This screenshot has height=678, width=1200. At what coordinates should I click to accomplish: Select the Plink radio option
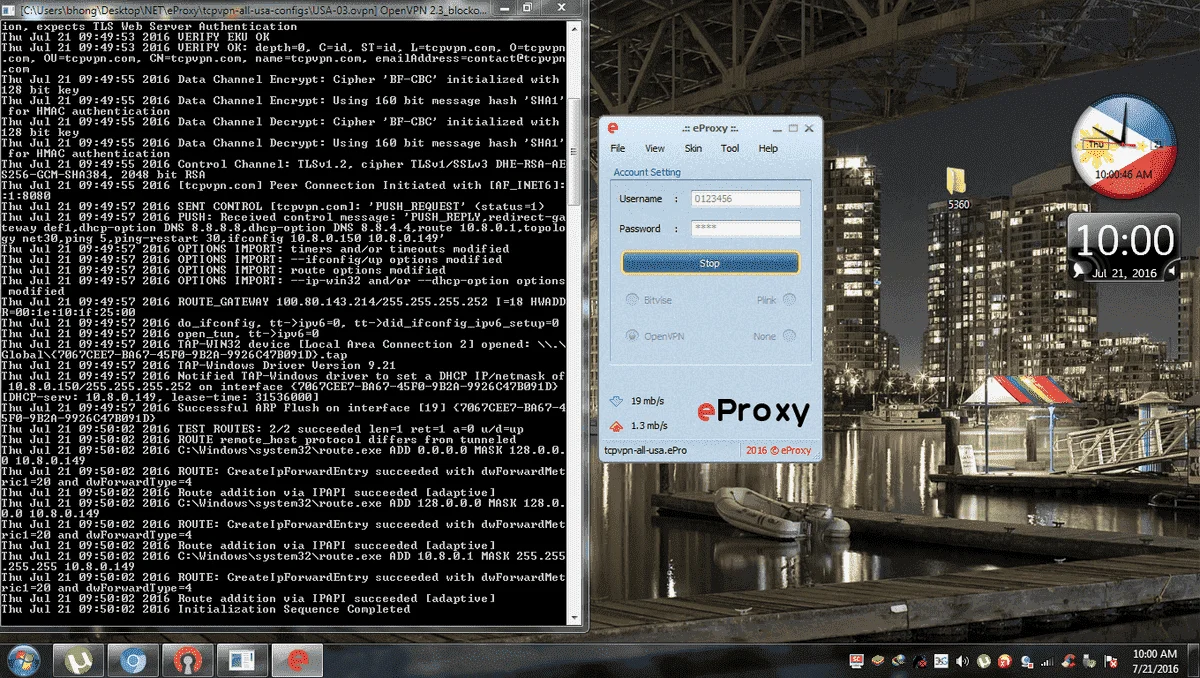coord(775,299)
